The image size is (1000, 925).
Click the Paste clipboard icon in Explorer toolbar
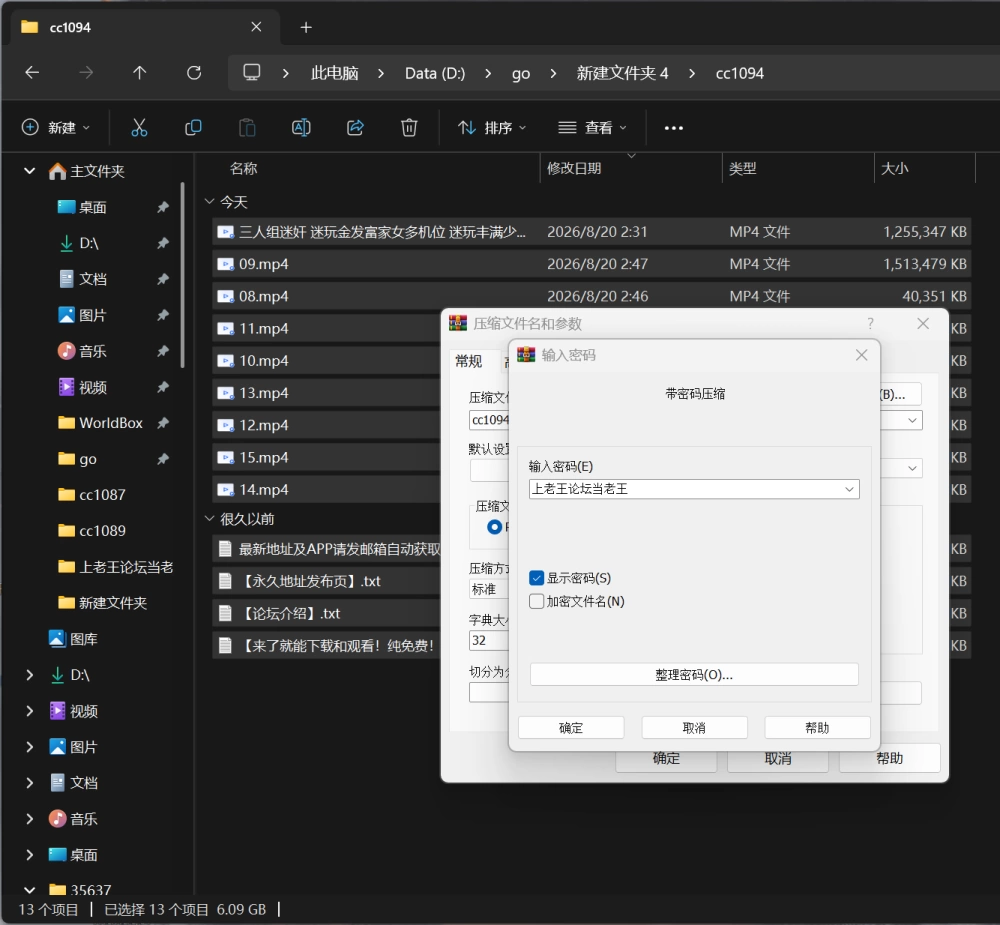pyautogui.click(x=247, y=128)
